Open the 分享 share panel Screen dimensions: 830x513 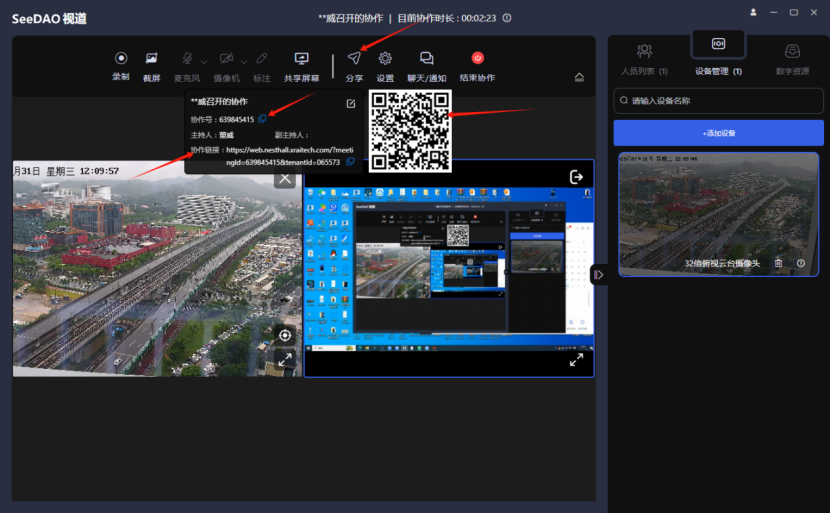pyautogui.click(x=354, y=66)
